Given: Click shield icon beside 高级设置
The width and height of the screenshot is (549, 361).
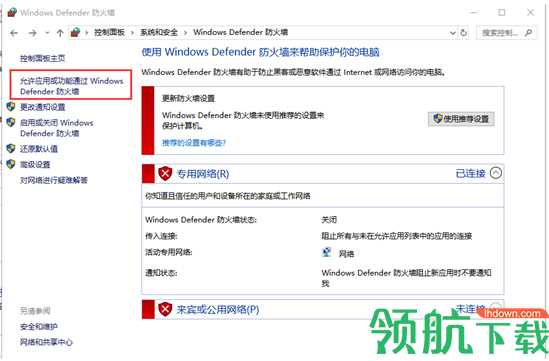Looking at the screenshot, I should [11, 164].
